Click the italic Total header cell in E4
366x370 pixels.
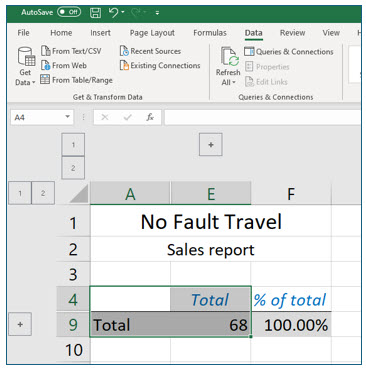(210, 299)
